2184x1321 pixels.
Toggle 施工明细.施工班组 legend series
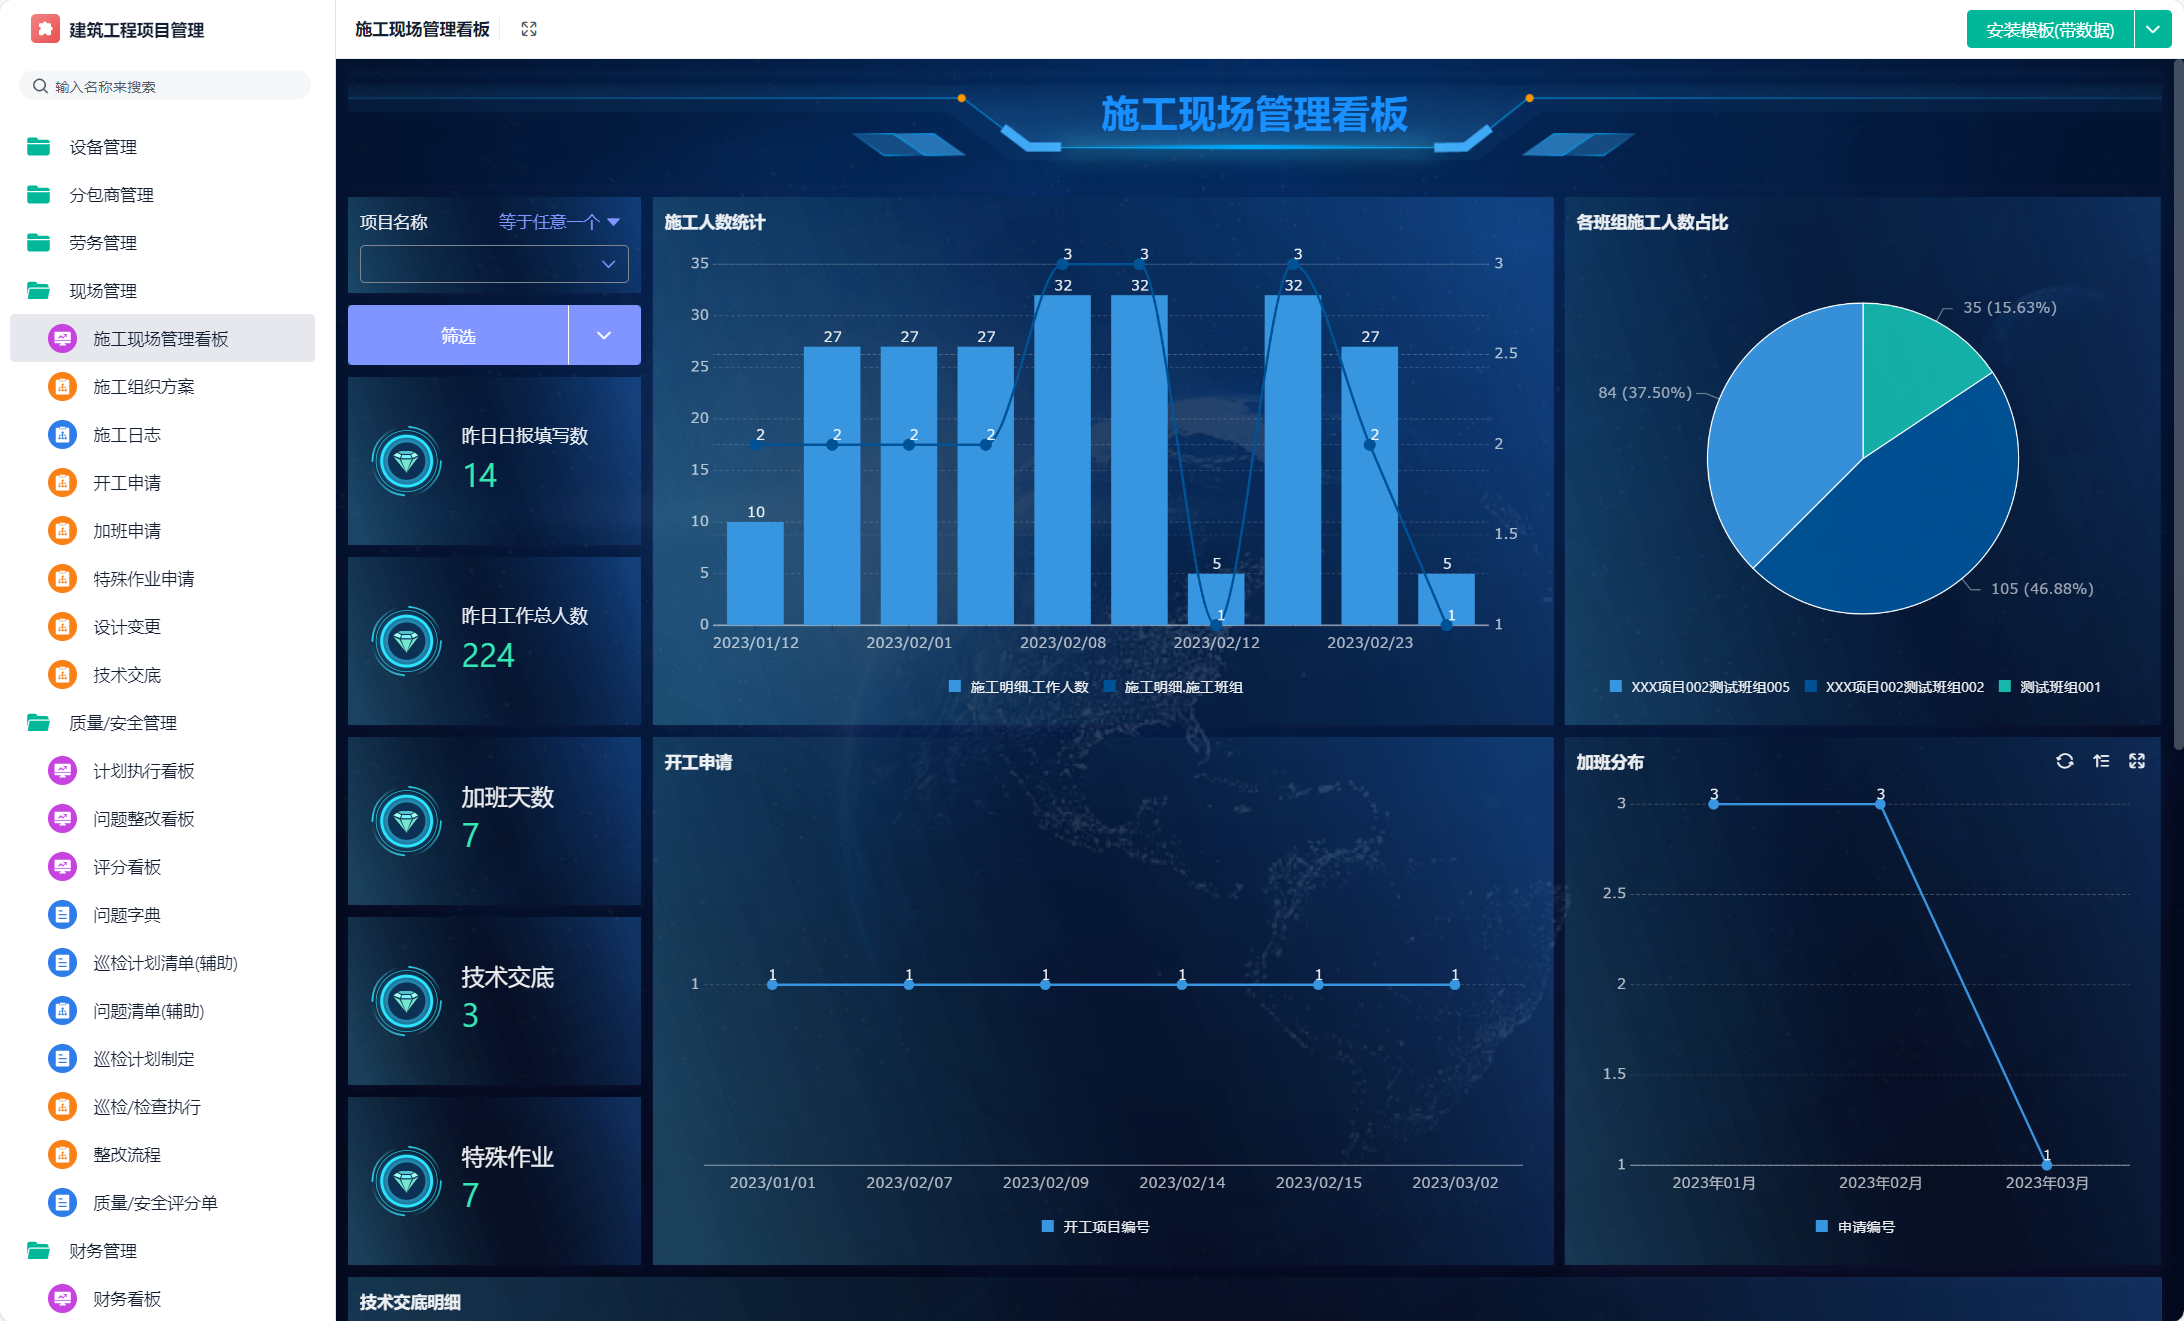click(1182, 687)
